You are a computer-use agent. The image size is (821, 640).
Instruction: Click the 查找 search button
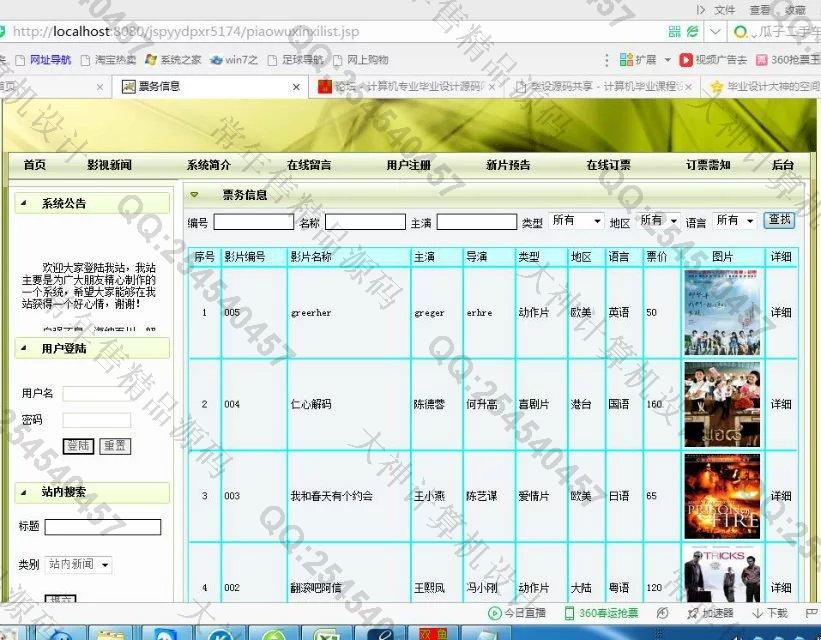(x=779, y=220)
